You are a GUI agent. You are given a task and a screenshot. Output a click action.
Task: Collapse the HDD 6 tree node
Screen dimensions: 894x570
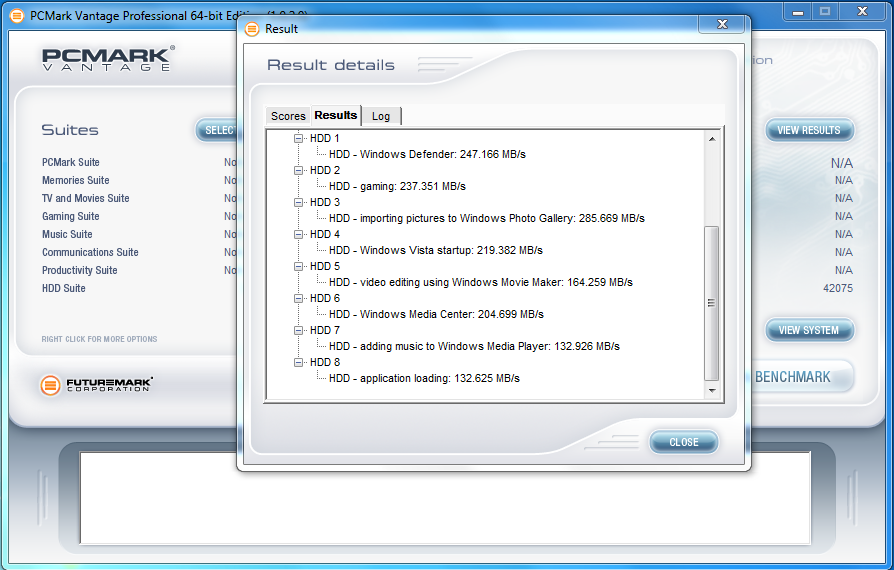(298, 298)
